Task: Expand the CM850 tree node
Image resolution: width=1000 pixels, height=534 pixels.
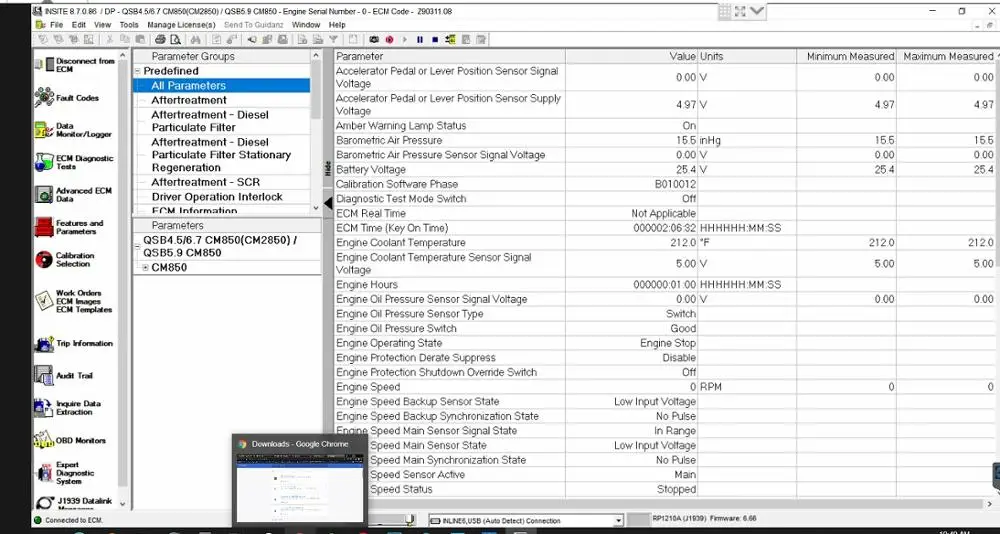Action: click(145, 268)
